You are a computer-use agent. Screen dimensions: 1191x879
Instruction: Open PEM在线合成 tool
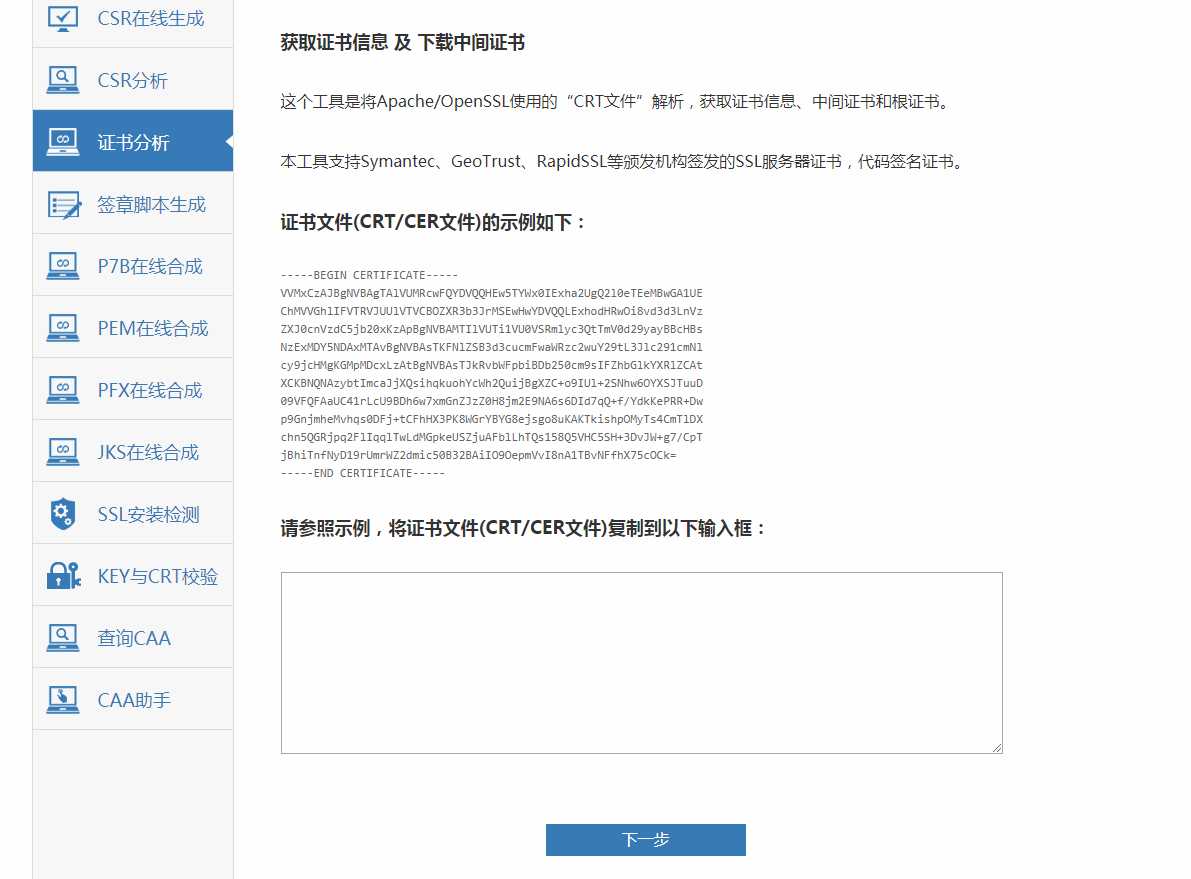[x=133, y=327]
